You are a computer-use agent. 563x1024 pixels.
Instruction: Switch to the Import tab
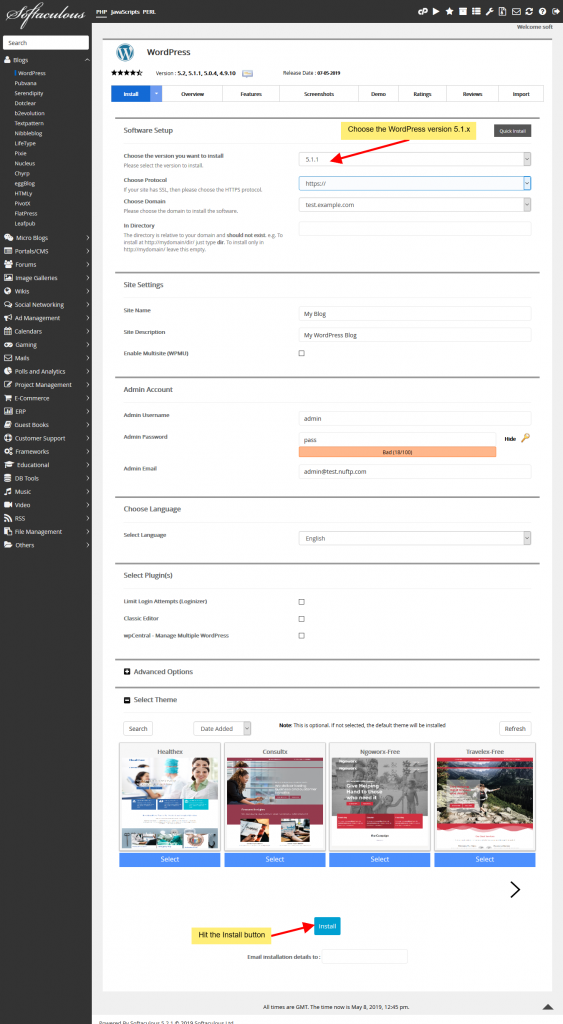[521, 94]
